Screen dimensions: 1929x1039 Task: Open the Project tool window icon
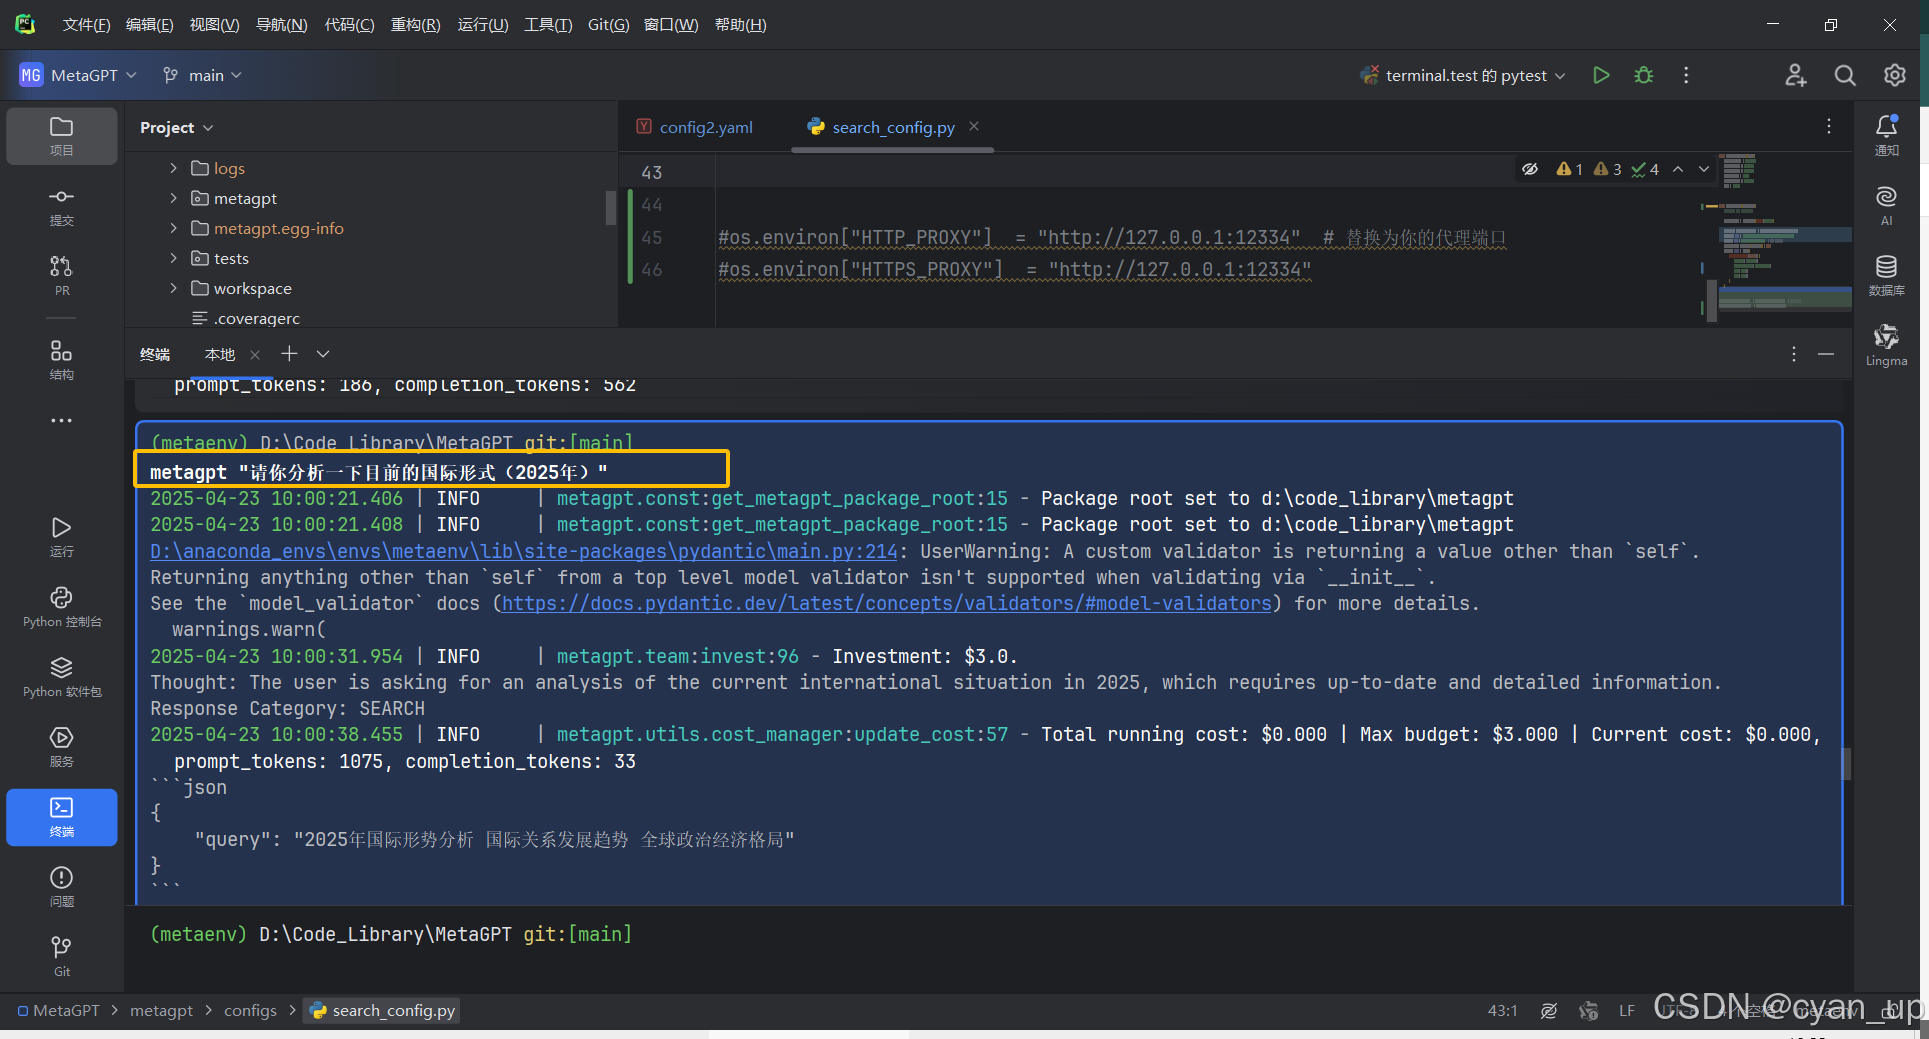[x=61, y=135]
